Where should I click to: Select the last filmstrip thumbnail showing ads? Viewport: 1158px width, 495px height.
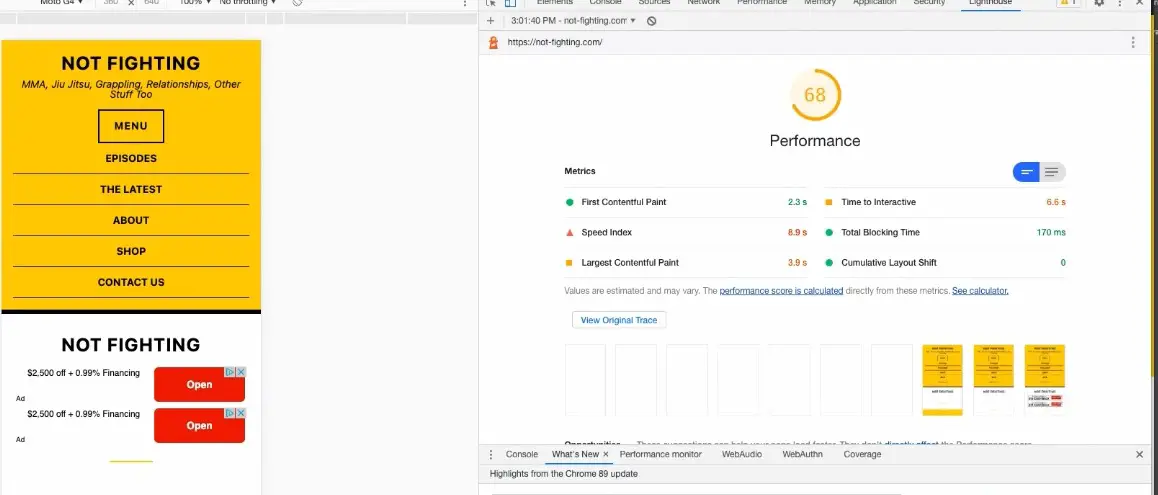pos(1044,380)
